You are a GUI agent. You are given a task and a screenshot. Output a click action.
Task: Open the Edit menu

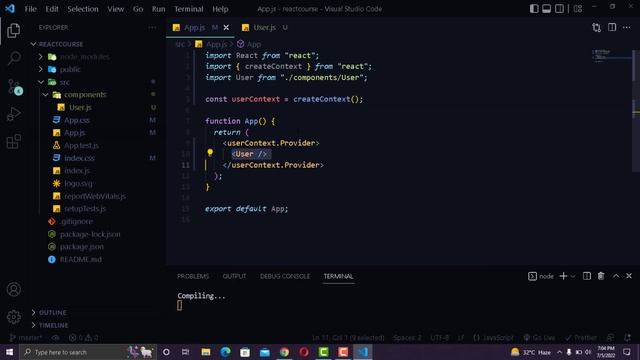[52, 9]
